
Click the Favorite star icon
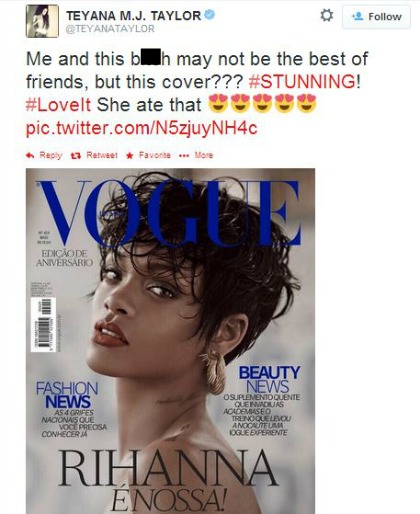pos(130,155)
